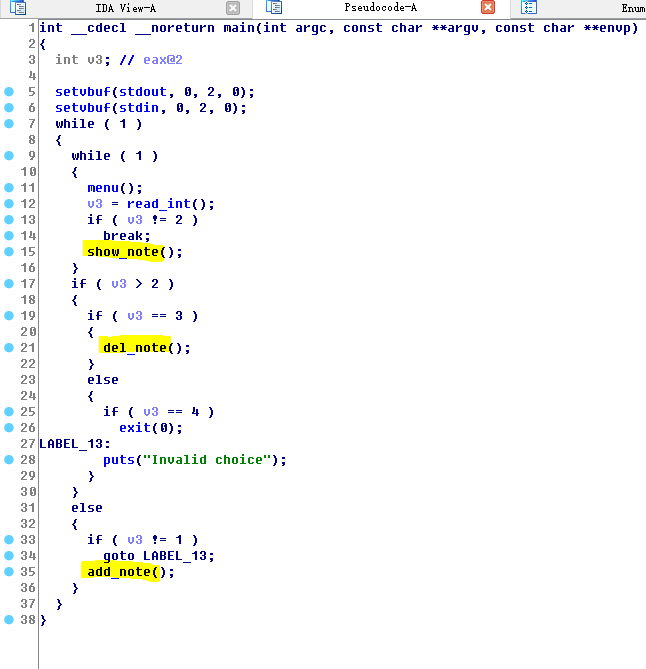This screenshot has width=646, height=669.
Task: Toggle breakpoint dot on line 5
Action: click(x=9, y=92)
